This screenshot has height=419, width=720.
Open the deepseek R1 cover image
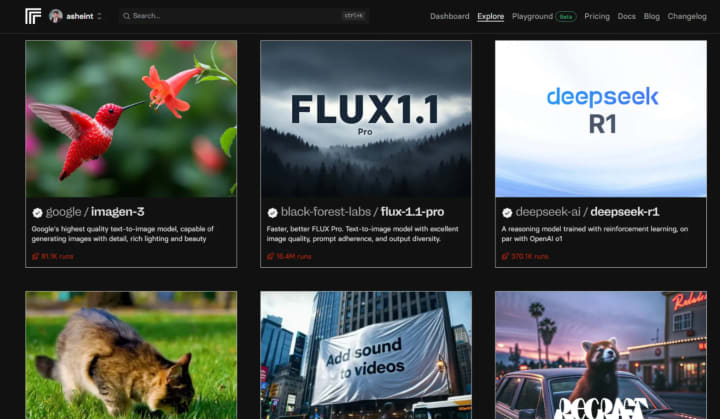[601, 119]
